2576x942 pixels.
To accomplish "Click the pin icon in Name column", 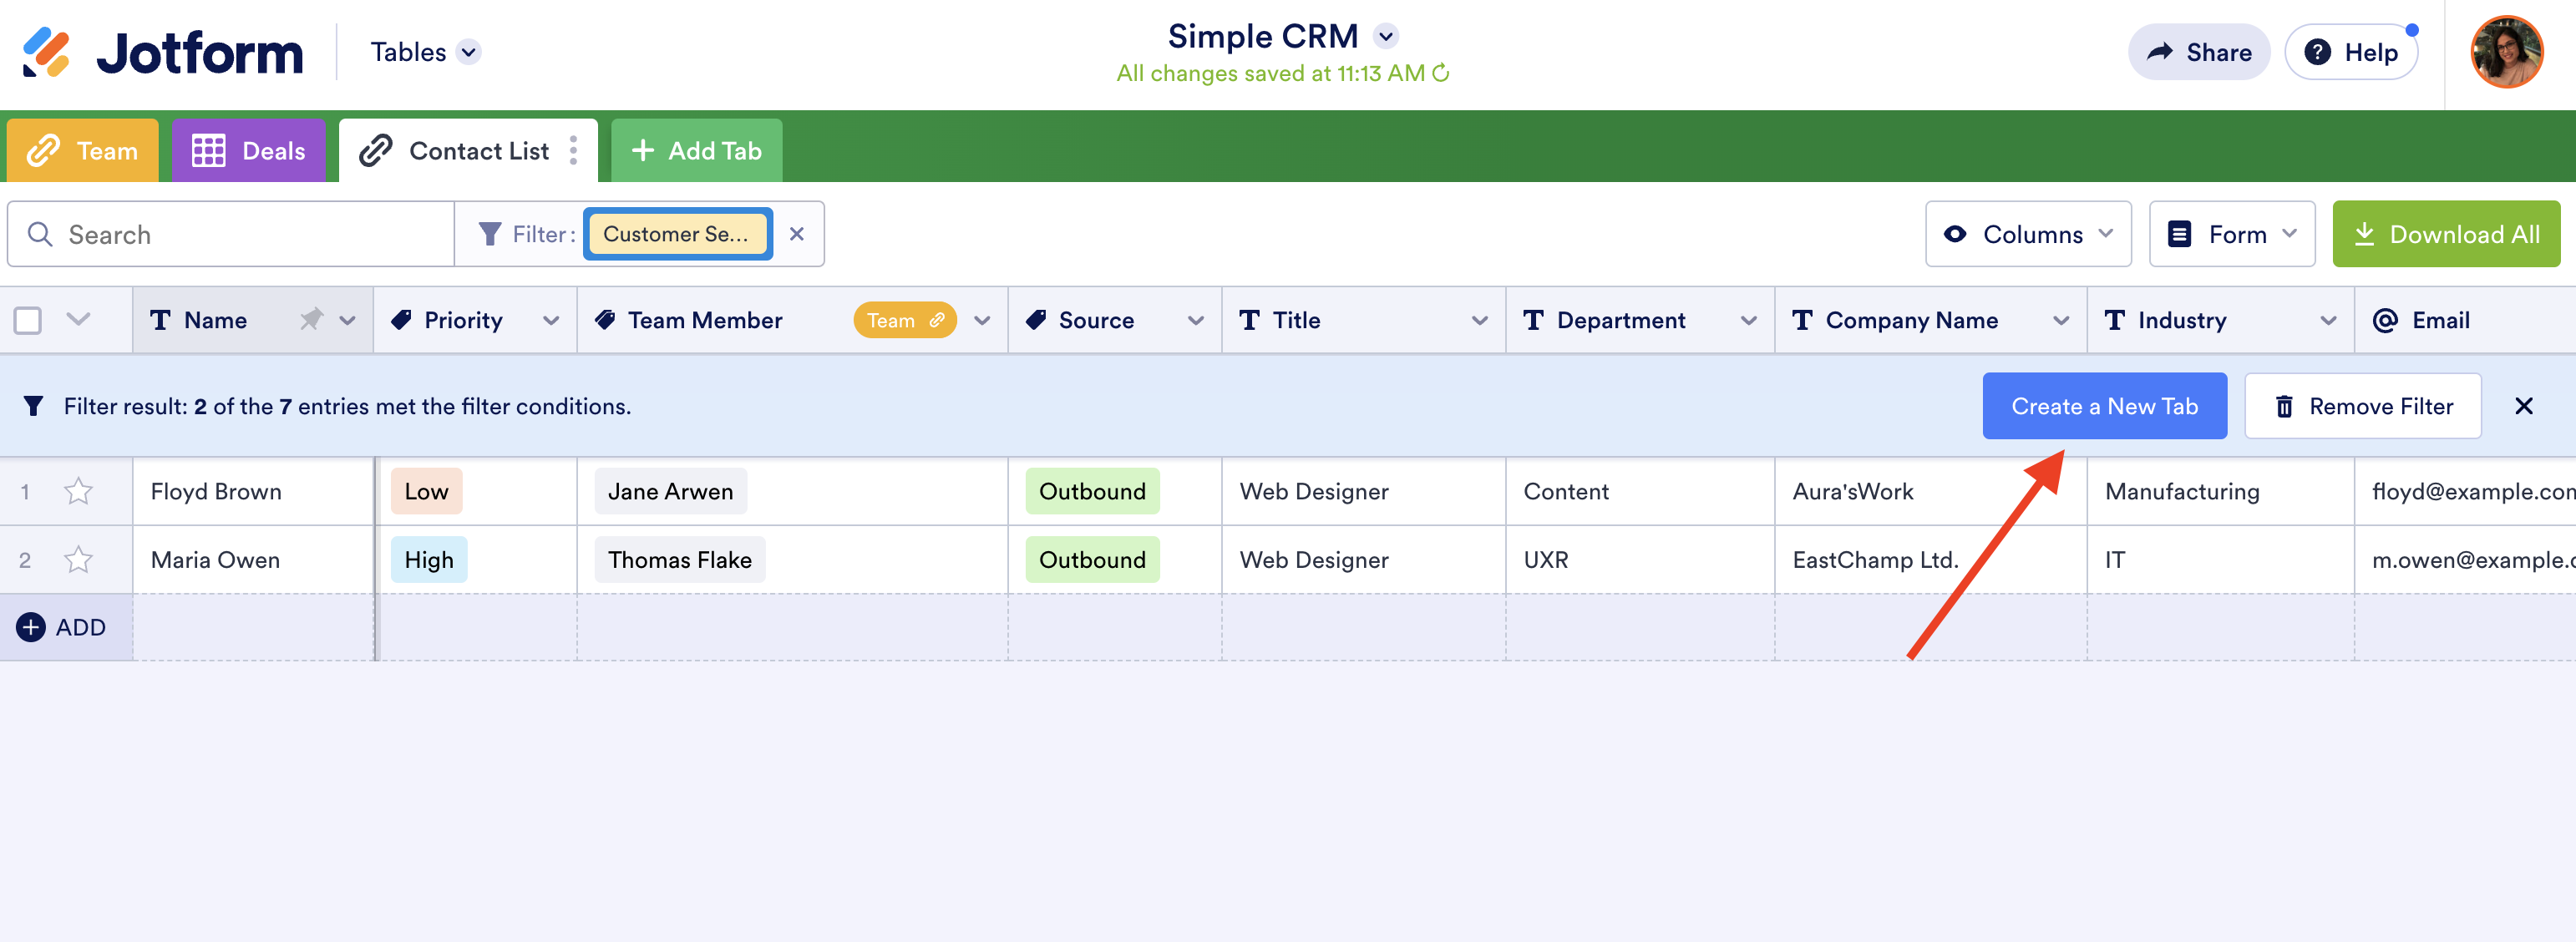I will click(x=311, y=320).
